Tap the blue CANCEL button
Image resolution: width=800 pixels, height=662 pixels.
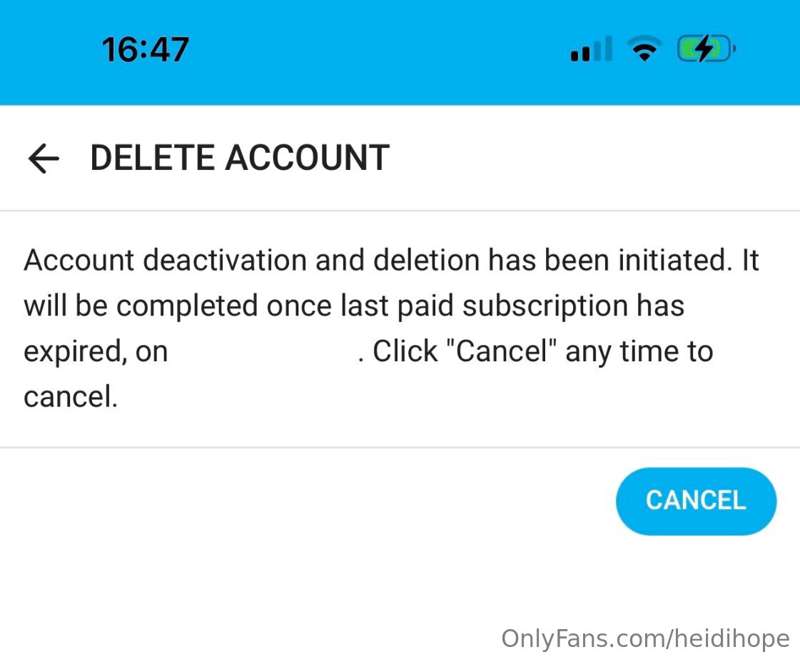pyautogui.click(x=696, y=501)
